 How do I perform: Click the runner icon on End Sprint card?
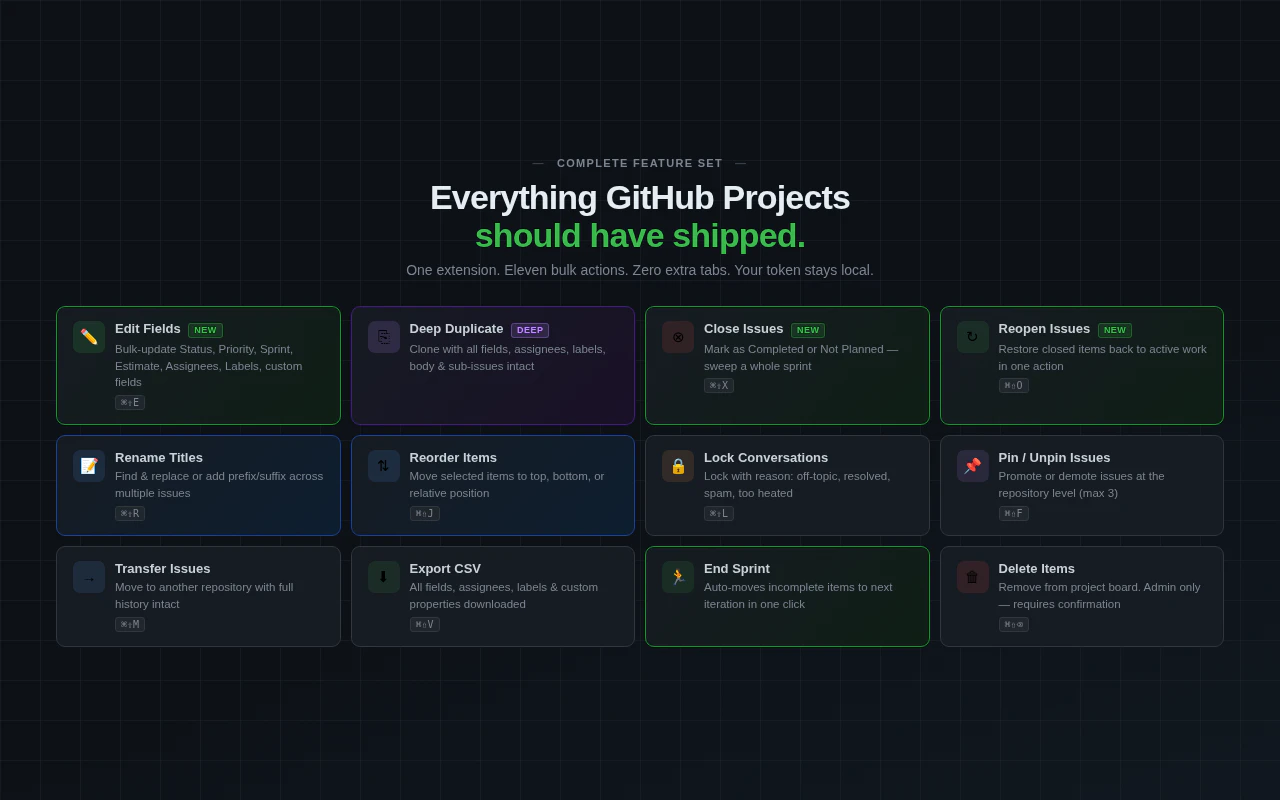[678, 577]
